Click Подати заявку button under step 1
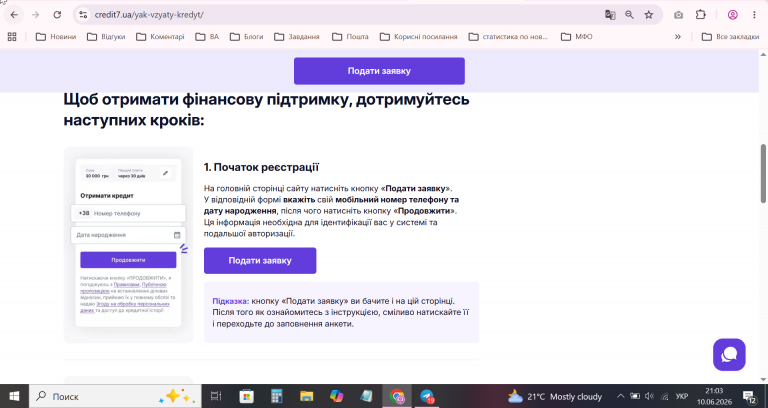 coord(260,261)
